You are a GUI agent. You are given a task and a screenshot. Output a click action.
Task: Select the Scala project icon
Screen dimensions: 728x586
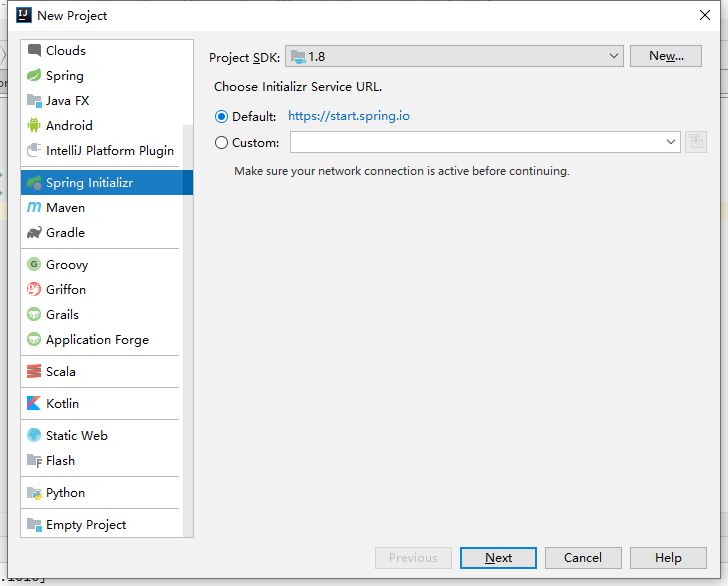pos(34,372)
